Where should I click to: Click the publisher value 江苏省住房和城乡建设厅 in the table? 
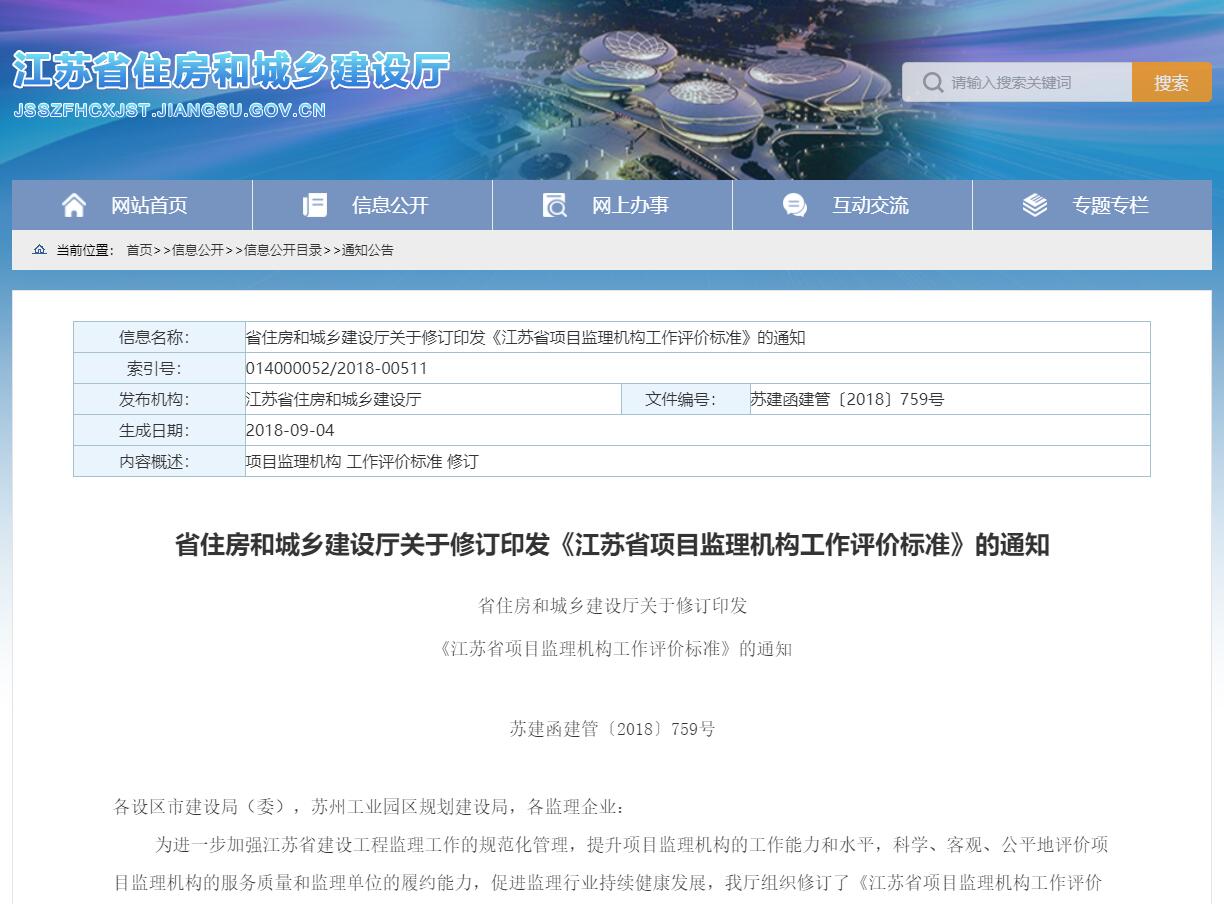[334, 399]
